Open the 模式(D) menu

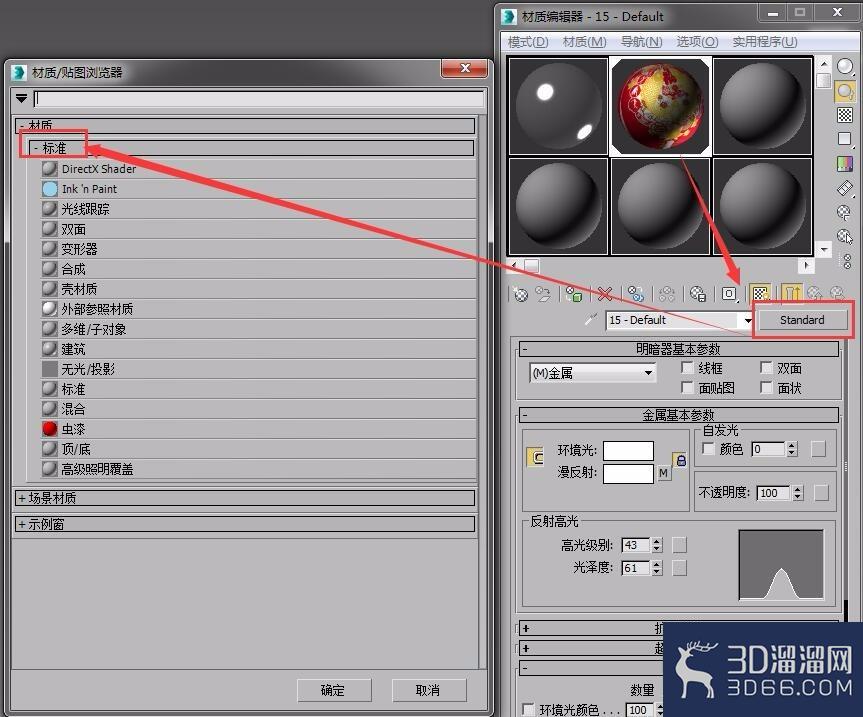click(528, 42)
